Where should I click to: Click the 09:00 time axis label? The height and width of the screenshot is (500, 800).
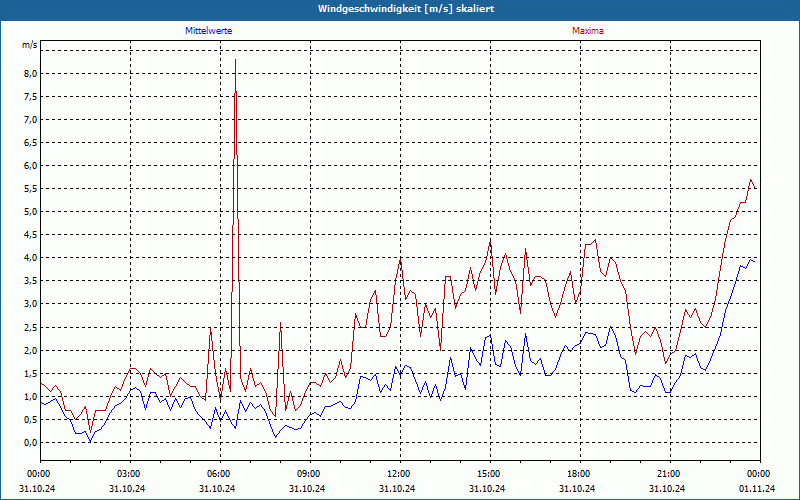pos(310,474)
